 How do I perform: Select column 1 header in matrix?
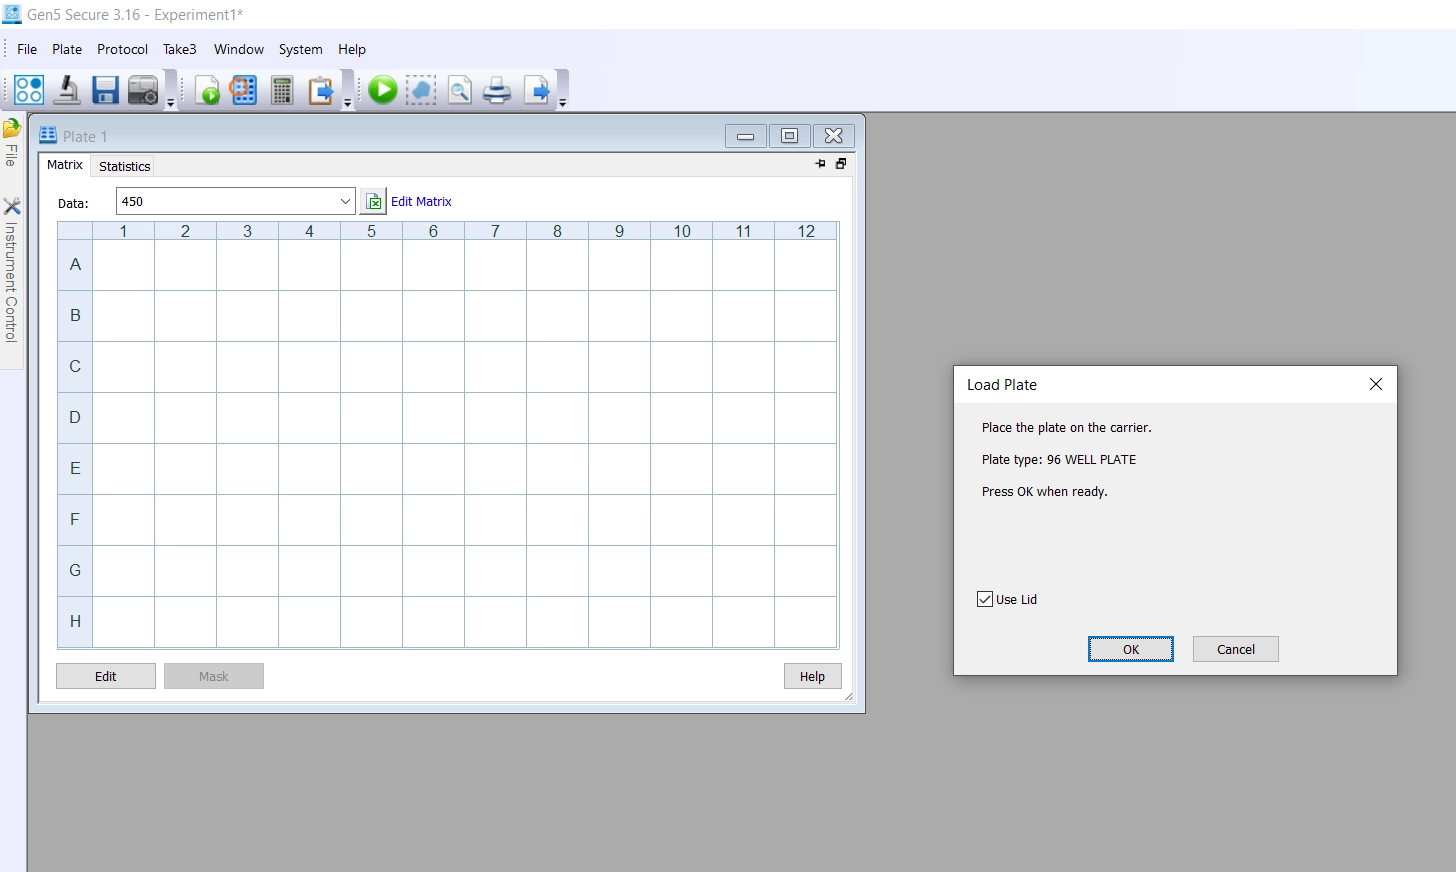click(123, 231)
